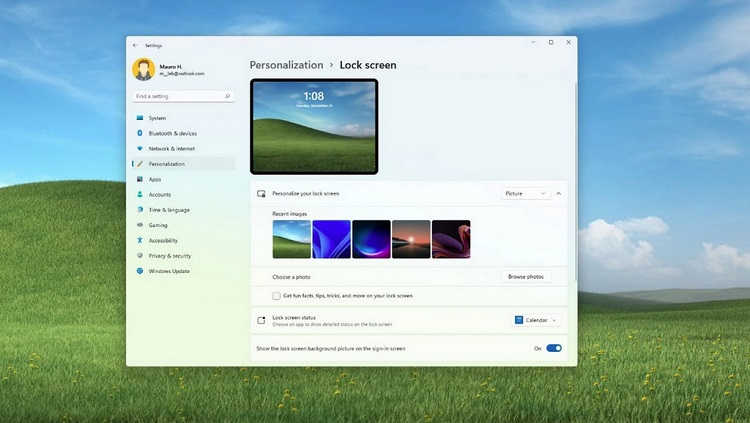Open Bluetooth & devices icon
750x423 pixels.
click(x=140, y=133)
